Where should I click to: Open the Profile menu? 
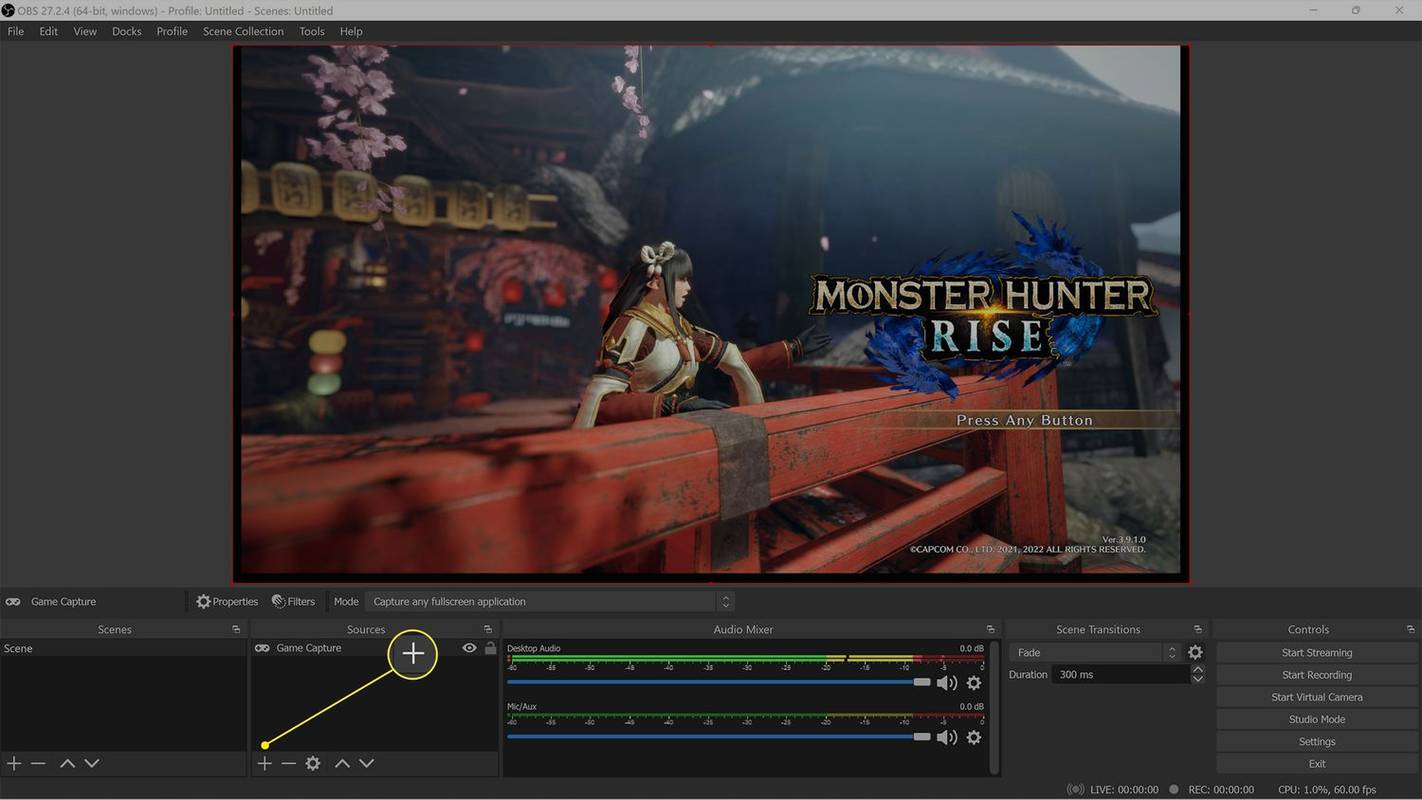(172, 31)
